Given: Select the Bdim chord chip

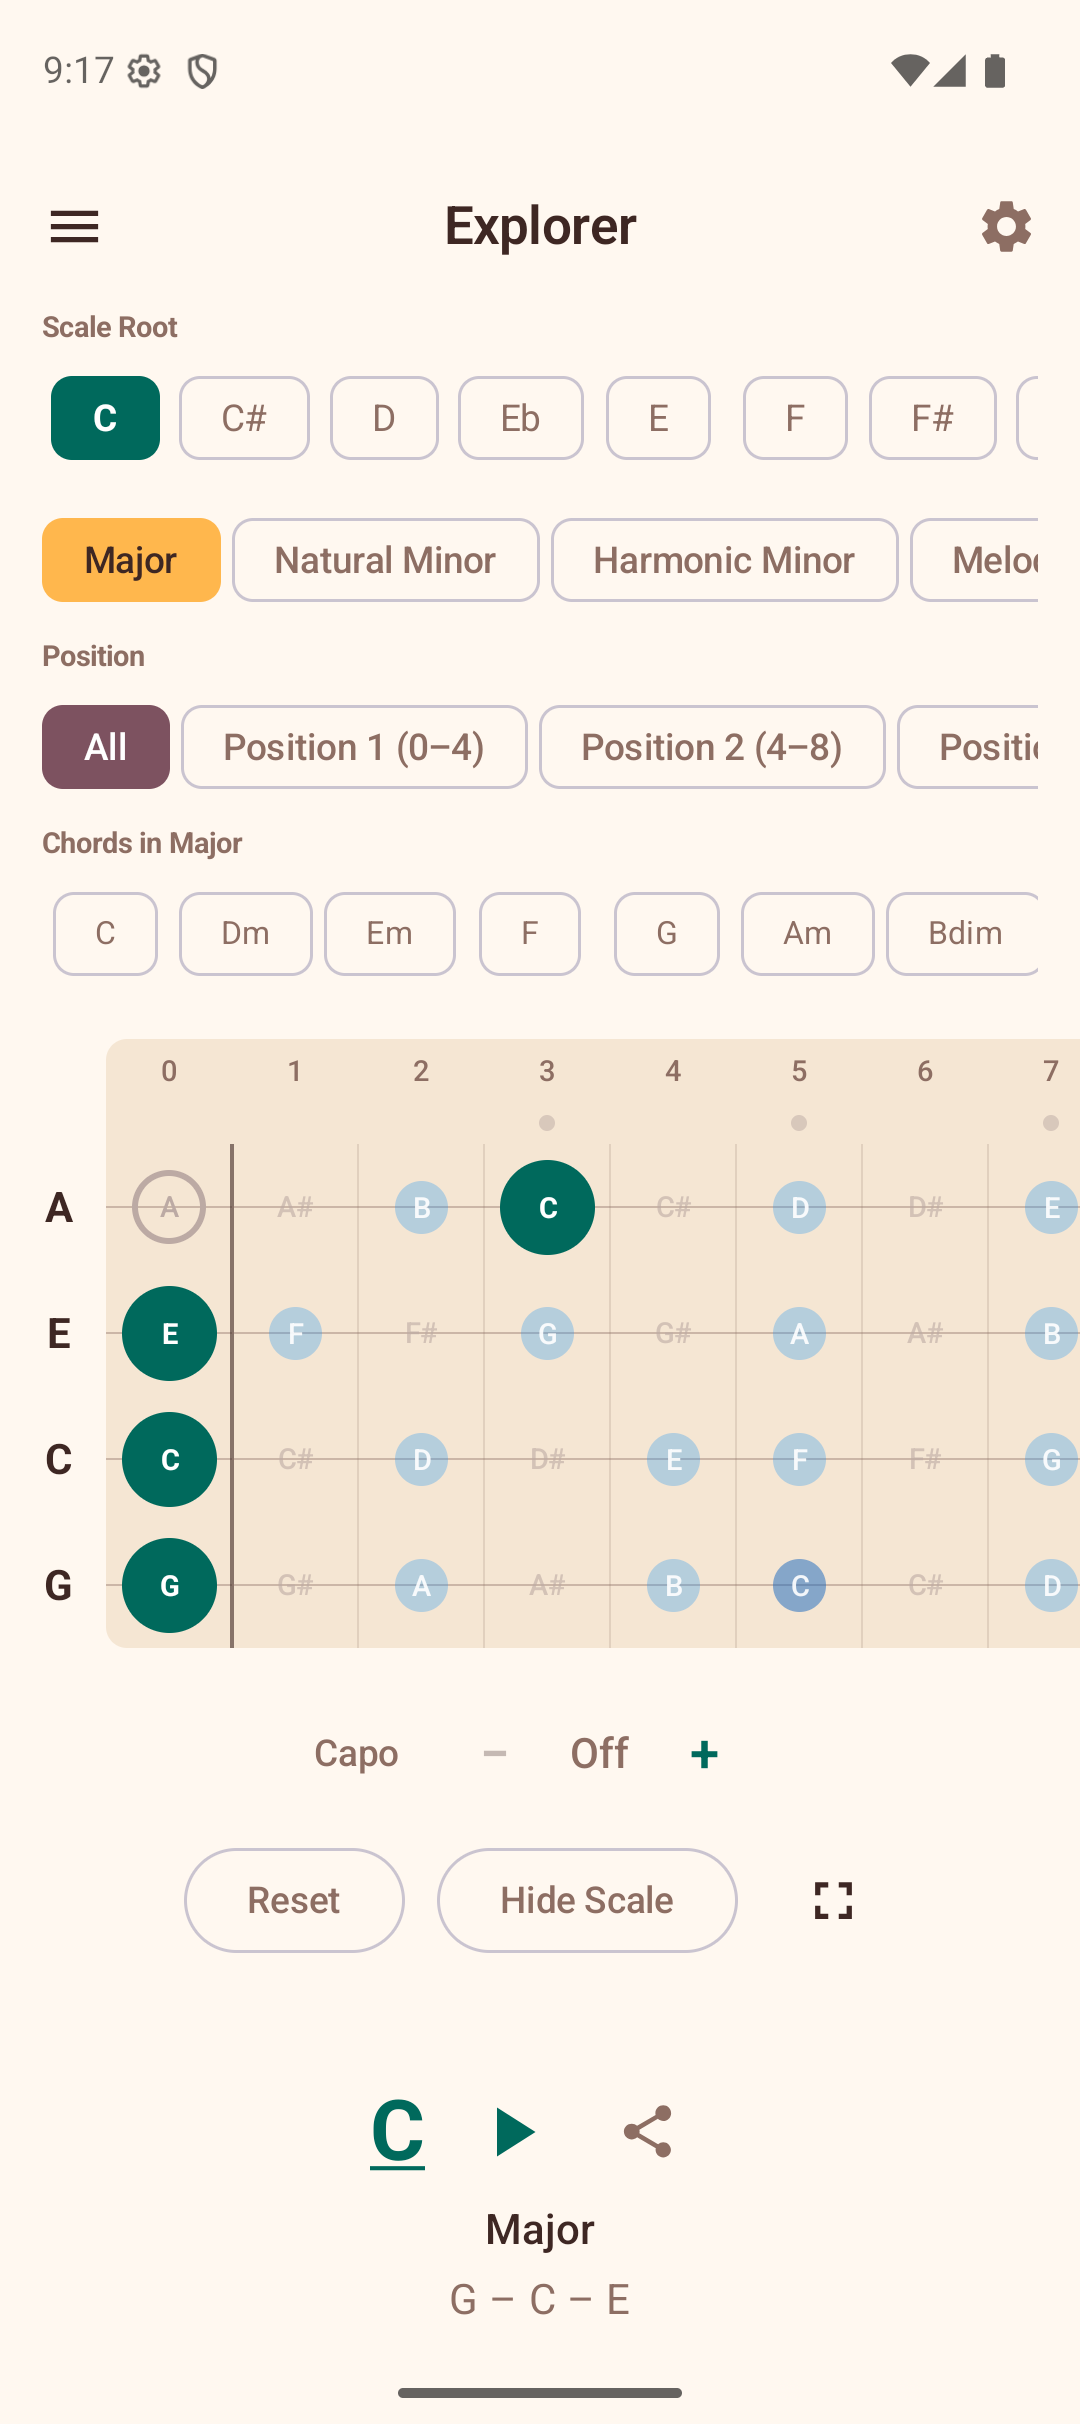Looking at the screenshot, I should (x=963, y=933).
